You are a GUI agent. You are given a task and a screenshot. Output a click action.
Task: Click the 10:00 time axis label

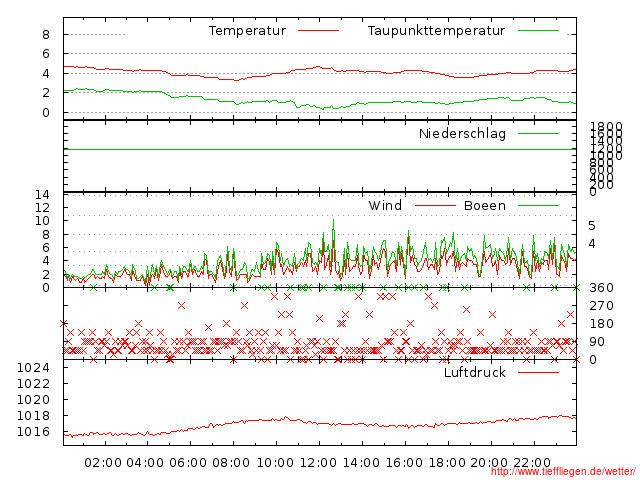coord(275,463)
